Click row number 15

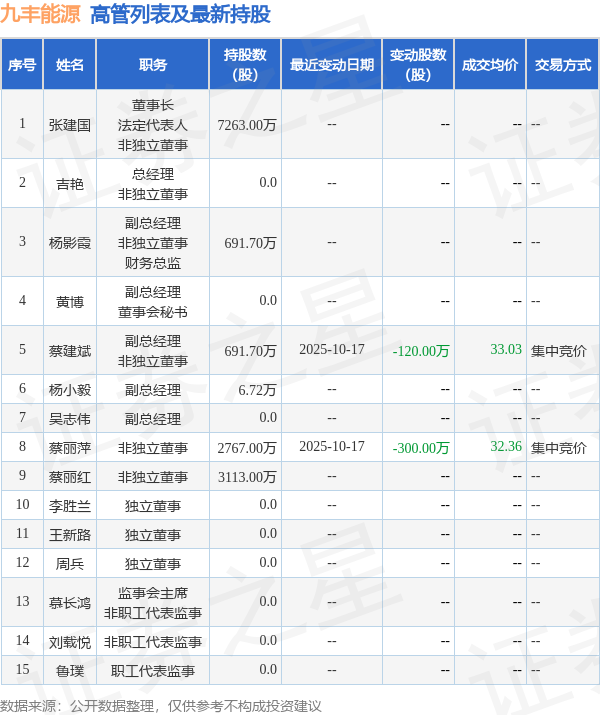tap(22, 669)
